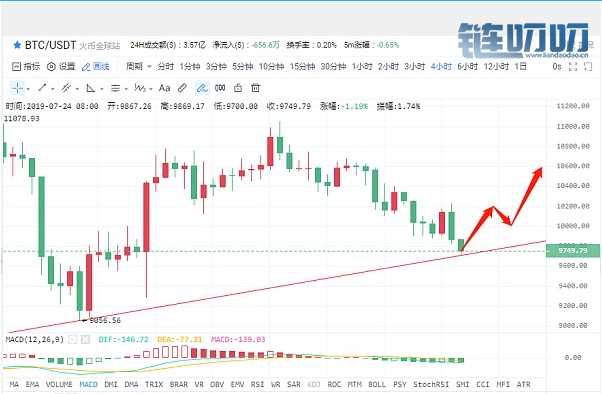This screenshot has width=602, height=394.
Task: Select the horizontal lines tool
Action: click(x=115, y=88)
